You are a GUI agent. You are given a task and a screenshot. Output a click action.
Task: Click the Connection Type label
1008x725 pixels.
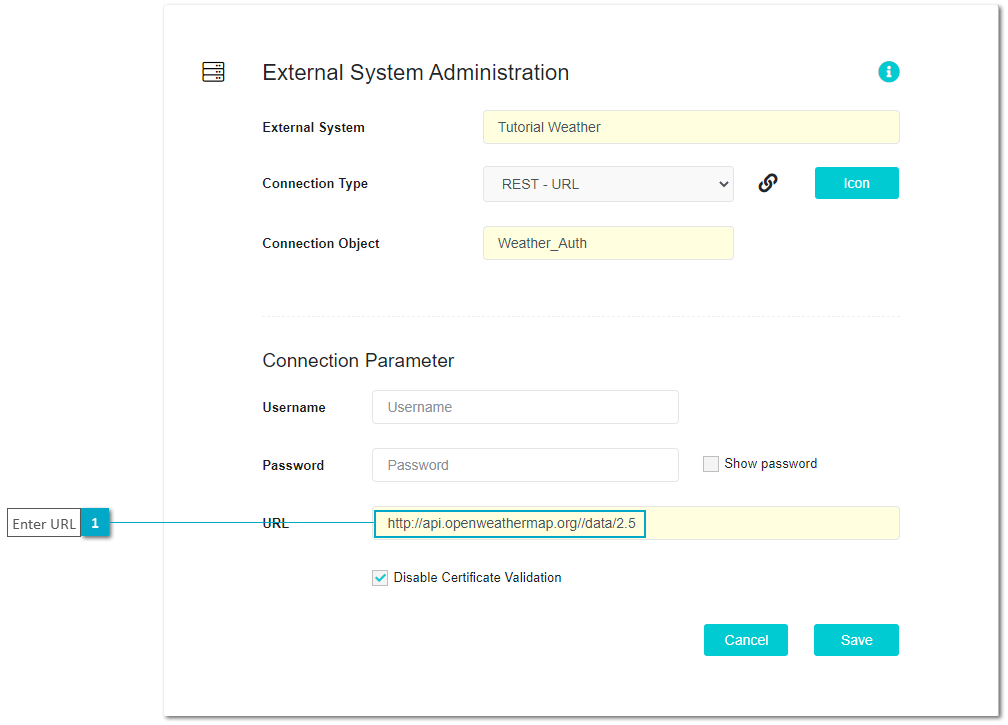tap(315, 183)
